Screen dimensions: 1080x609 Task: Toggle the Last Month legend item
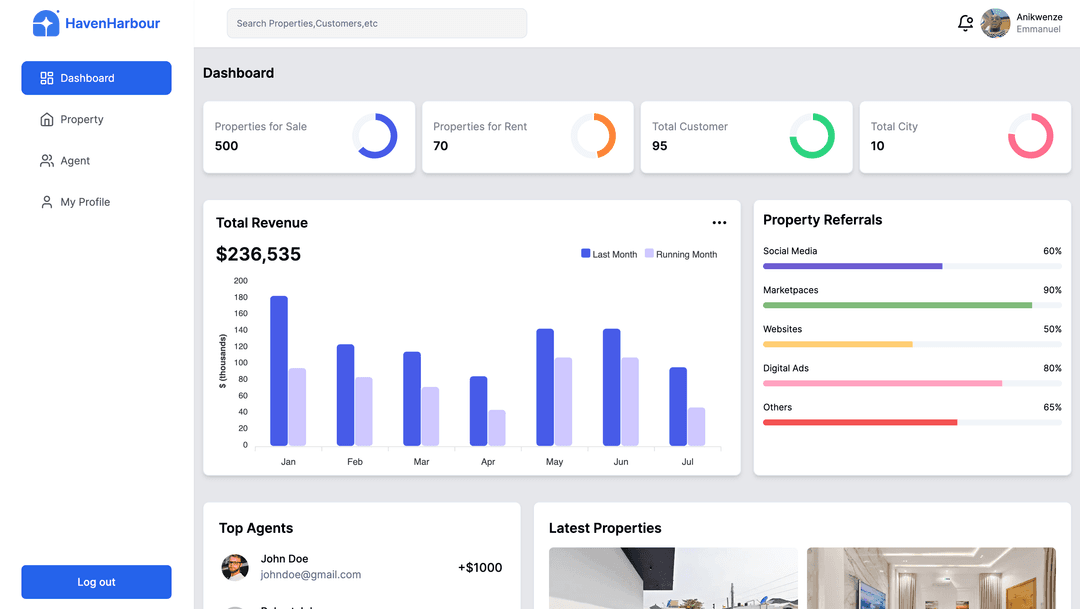pos(609,254)
